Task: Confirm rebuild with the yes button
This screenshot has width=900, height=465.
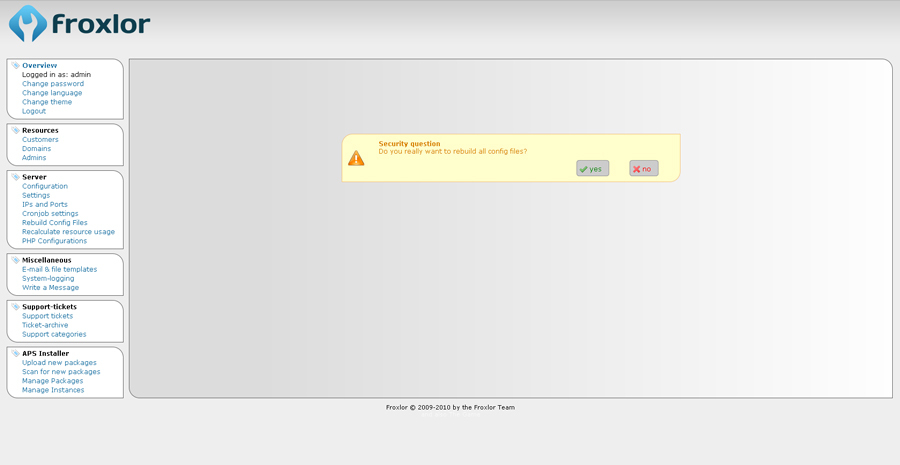Action: click(592, 168)
